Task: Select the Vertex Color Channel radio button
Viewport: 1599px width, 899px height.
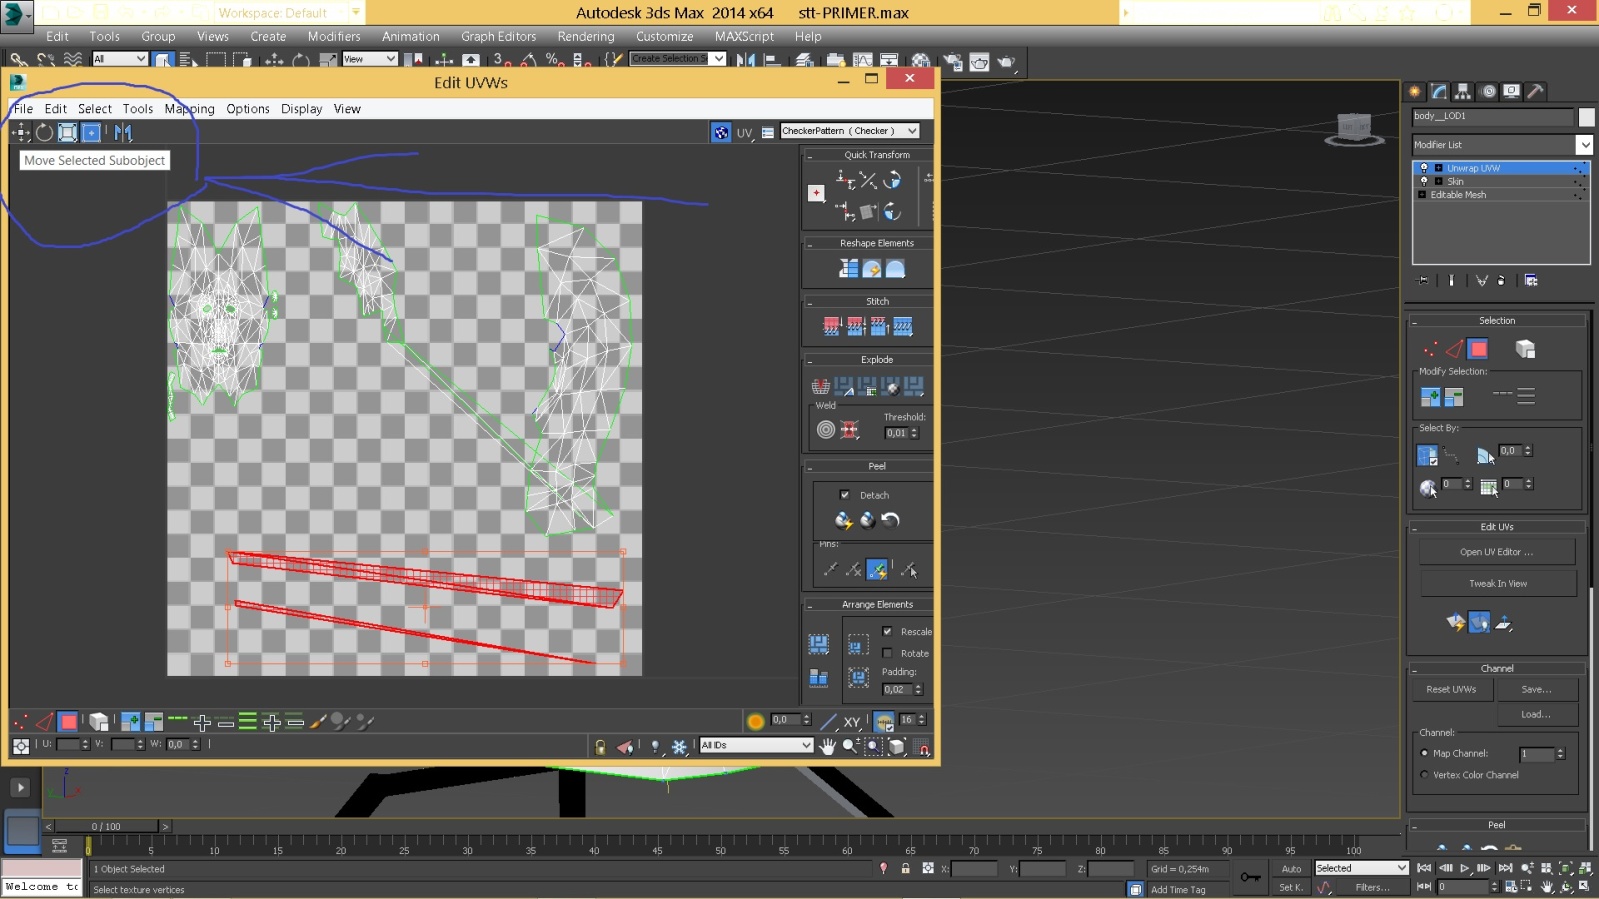Action: 1424,775
